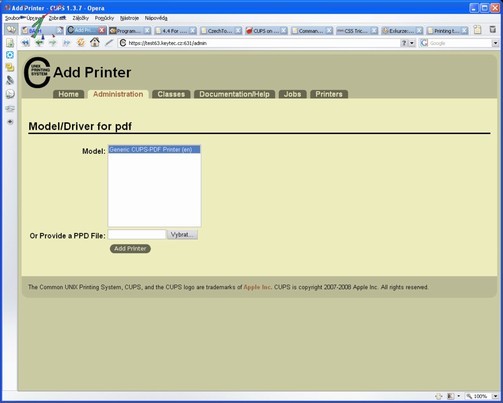Open the Printers page tab
This screenshot has height=403, width=503.
tap(329, 94)
